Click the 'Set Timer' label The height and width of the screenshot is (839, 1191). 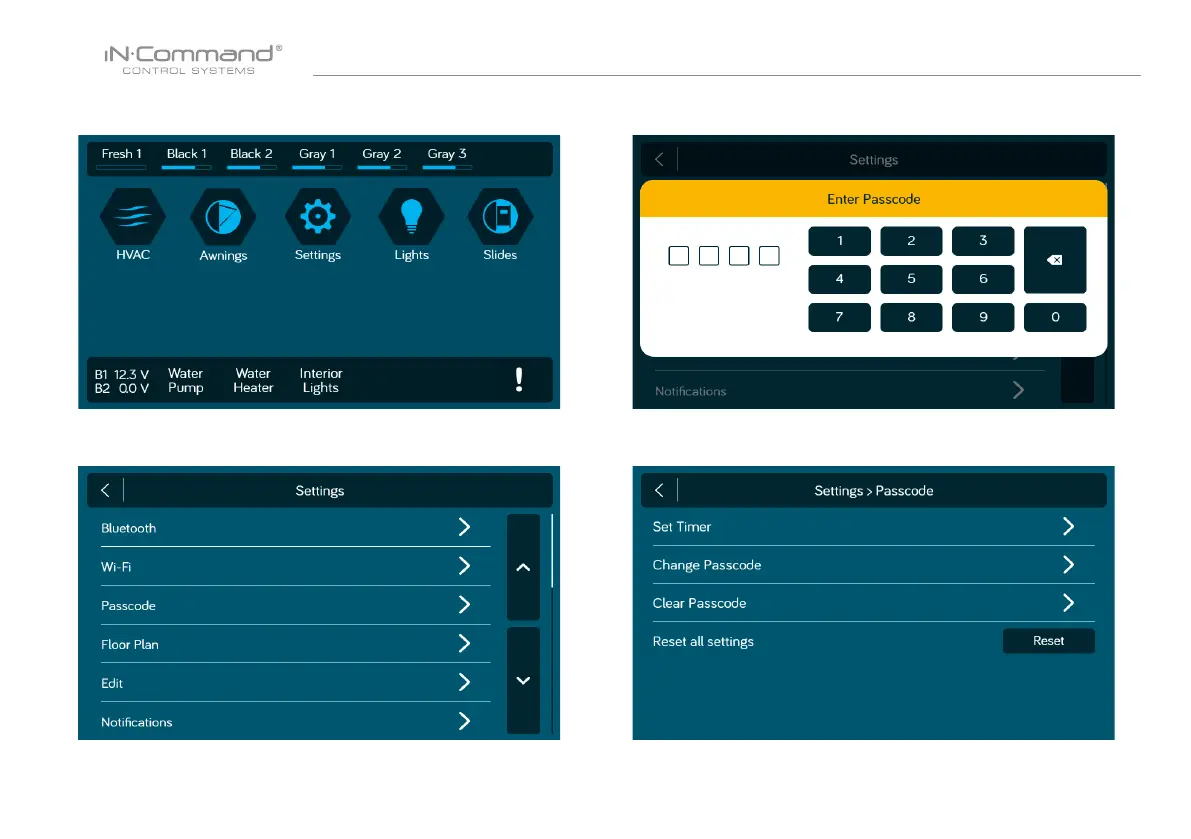click(x=681, y=526)
